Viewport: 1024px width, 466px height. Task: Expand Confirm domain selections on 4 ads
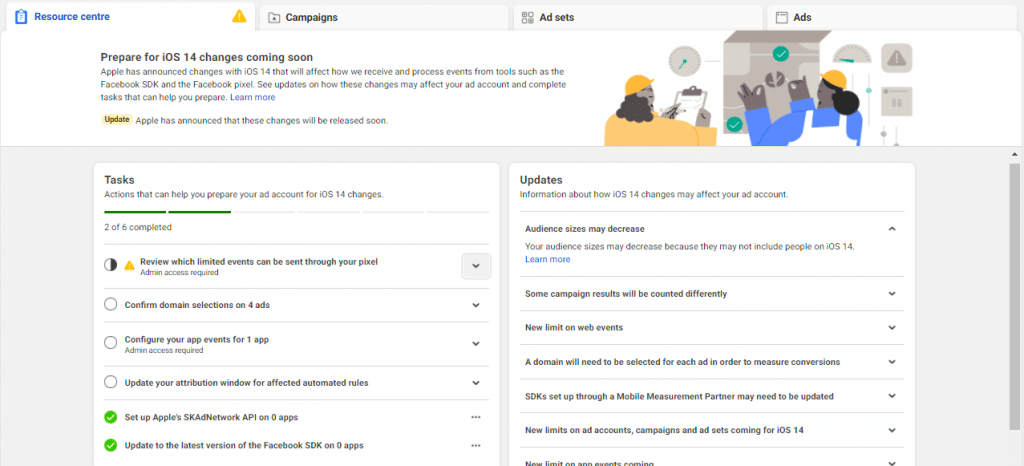coord(476,305)
